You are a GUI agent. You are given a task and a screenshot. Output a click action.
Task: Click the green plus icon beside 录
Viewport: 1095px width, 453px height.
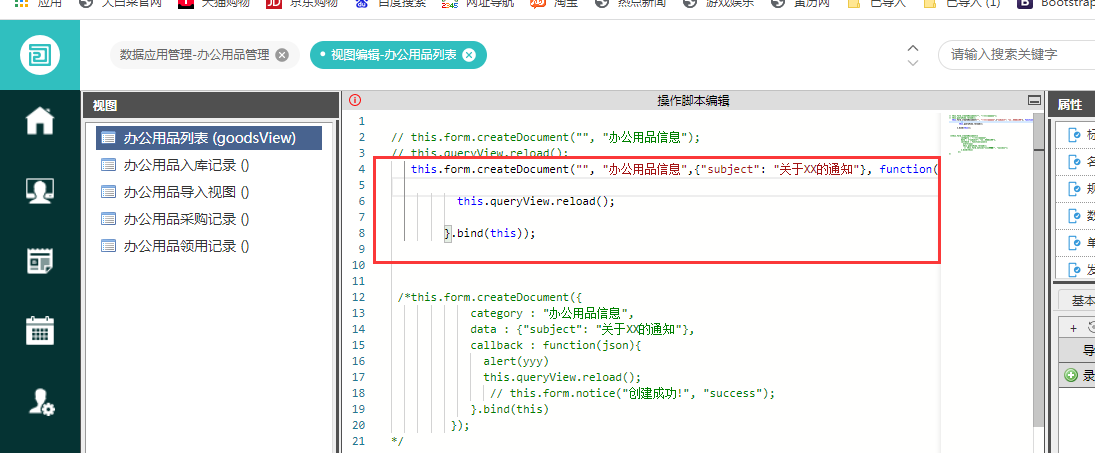(1071, 376)
